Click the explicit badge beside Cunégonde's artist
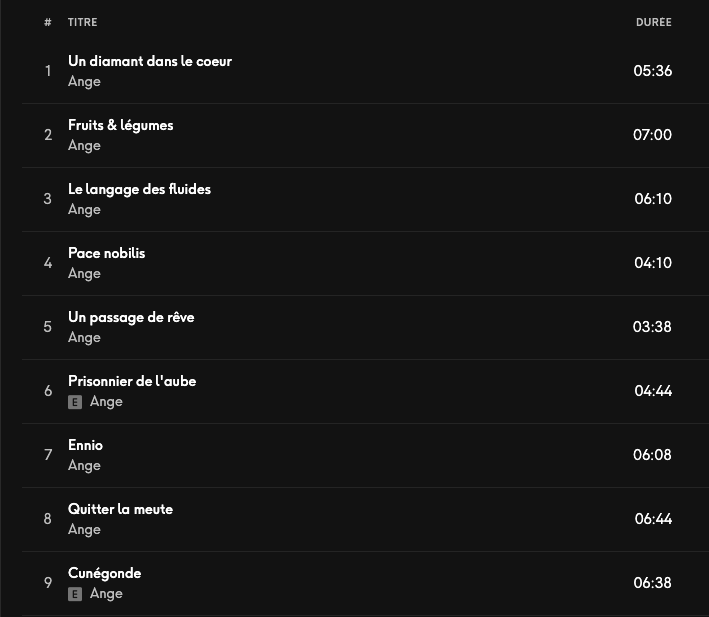 point(74,594)
